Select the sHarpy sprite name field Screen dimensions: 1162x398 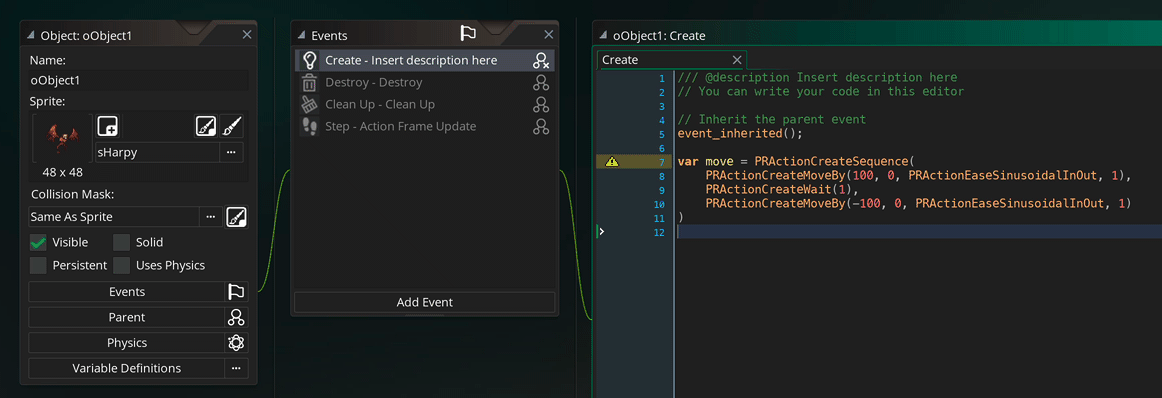click(157, 153)
